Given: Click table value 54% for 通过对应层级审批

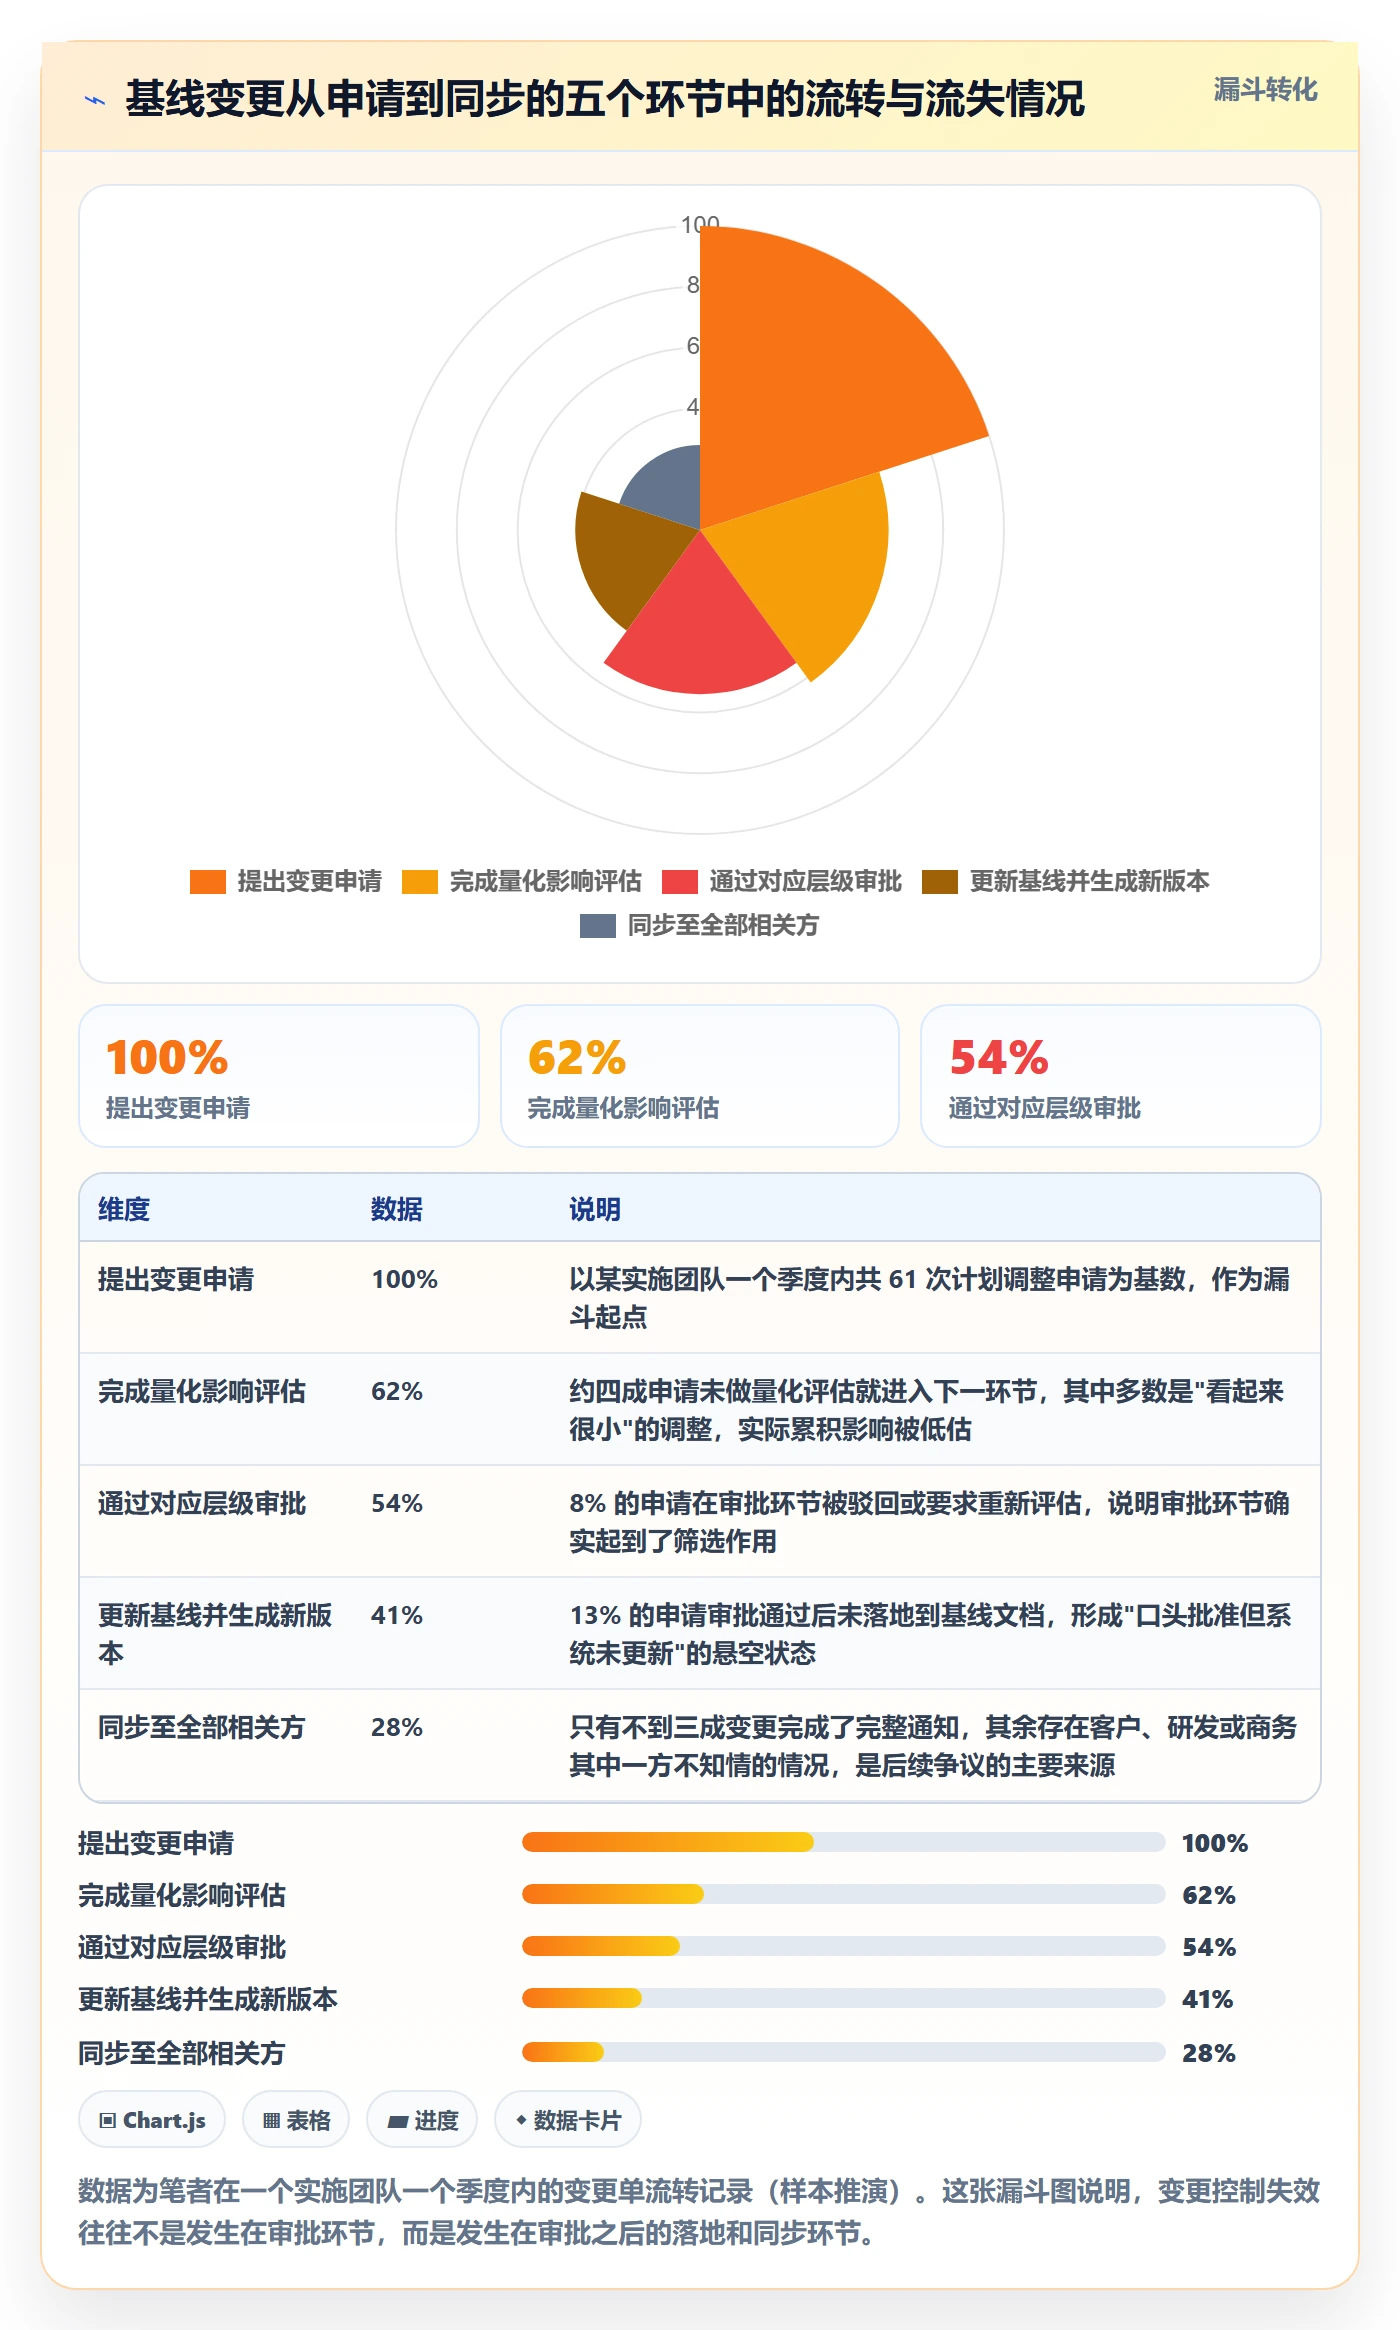Looking at the screenshot, I should (x=397, y=1503).
